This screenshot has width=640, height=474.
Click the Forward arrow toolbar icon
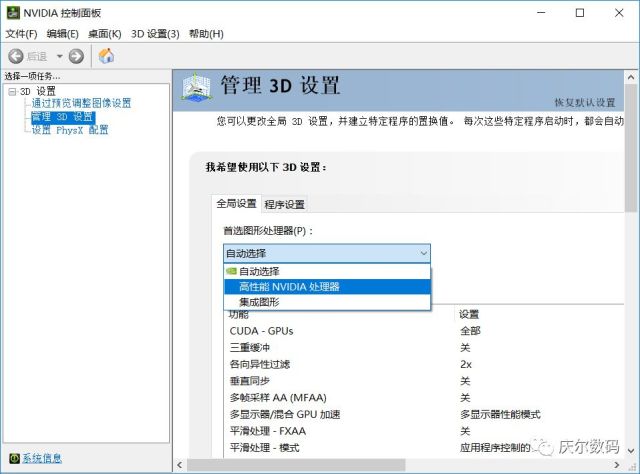[x=76, y=56]
